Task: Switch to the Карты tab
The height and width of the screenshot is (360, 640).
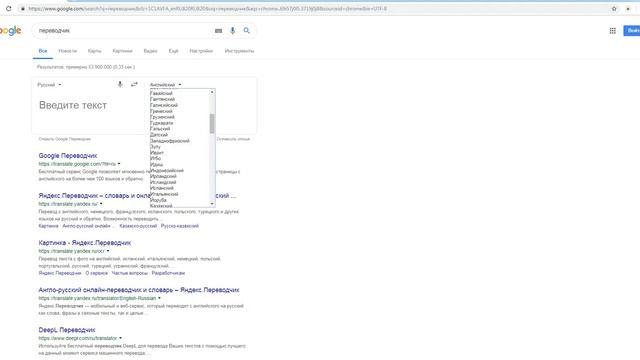Action: pos(94,51)
